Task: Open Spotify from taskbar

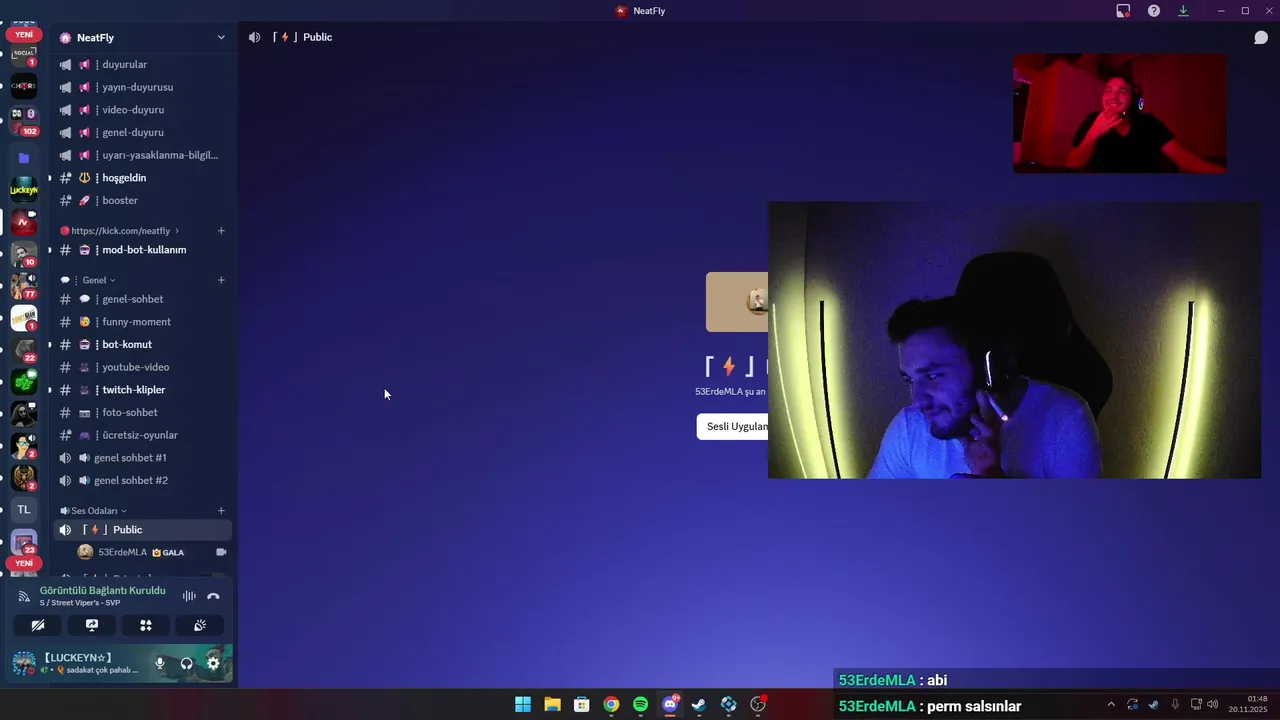Action: (640, 705)
